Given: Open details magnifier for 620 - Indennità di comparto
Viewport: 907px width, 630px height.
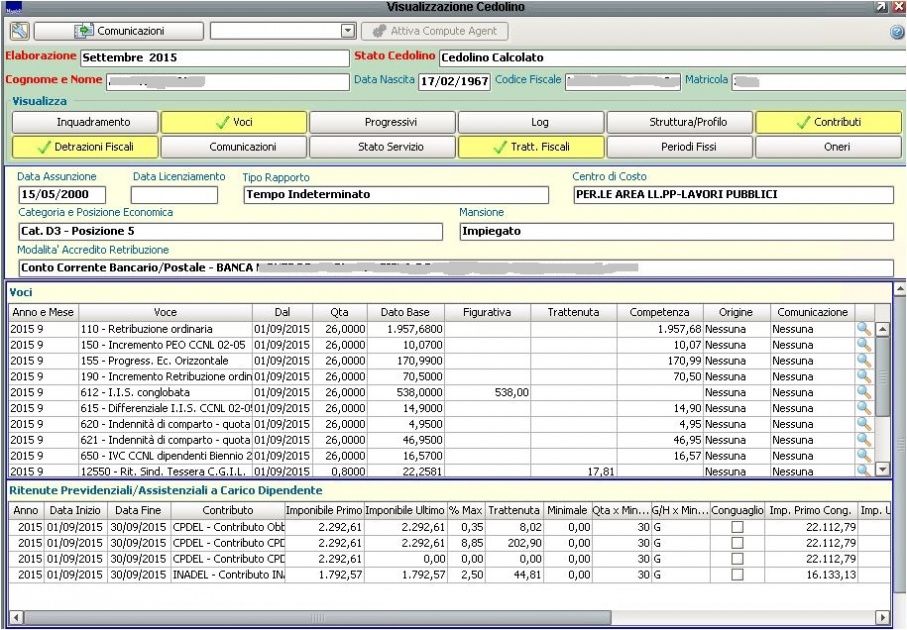Looking at the screenshot, I should coord(864,424).
